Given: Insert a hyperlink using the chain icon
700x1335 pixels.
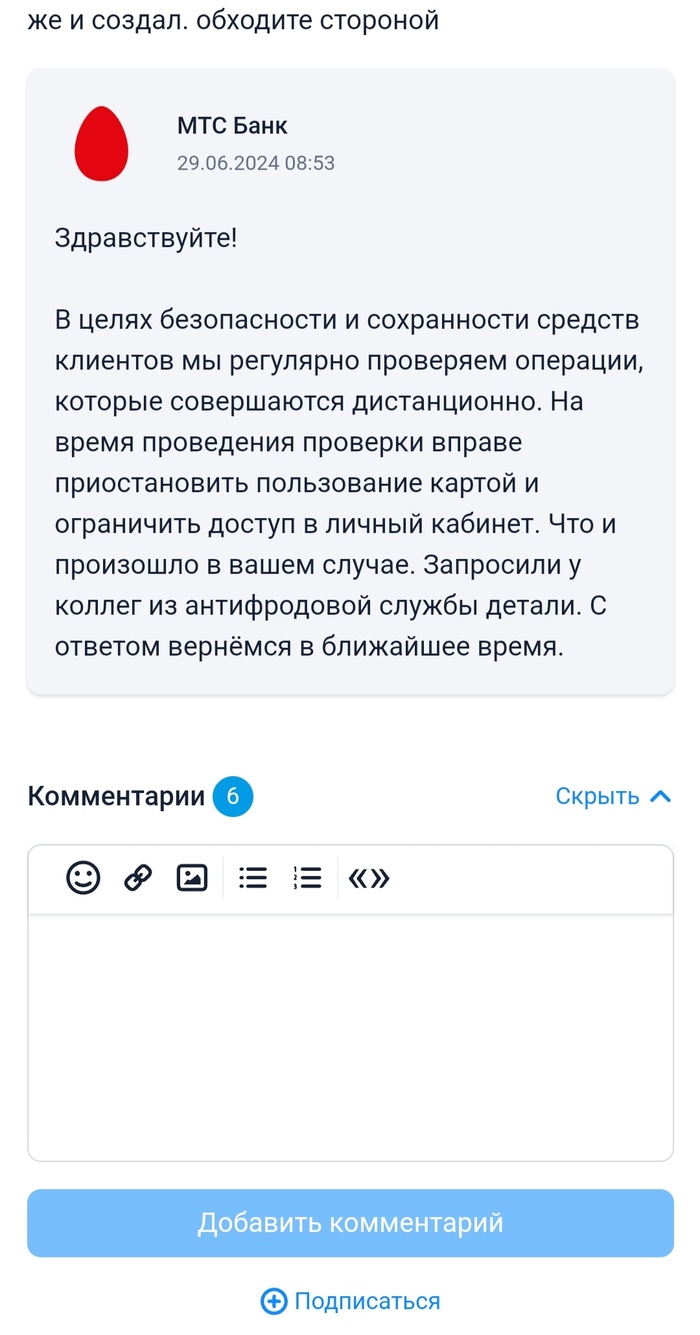Looking at the screenshot, I should (x=137, y=878).
